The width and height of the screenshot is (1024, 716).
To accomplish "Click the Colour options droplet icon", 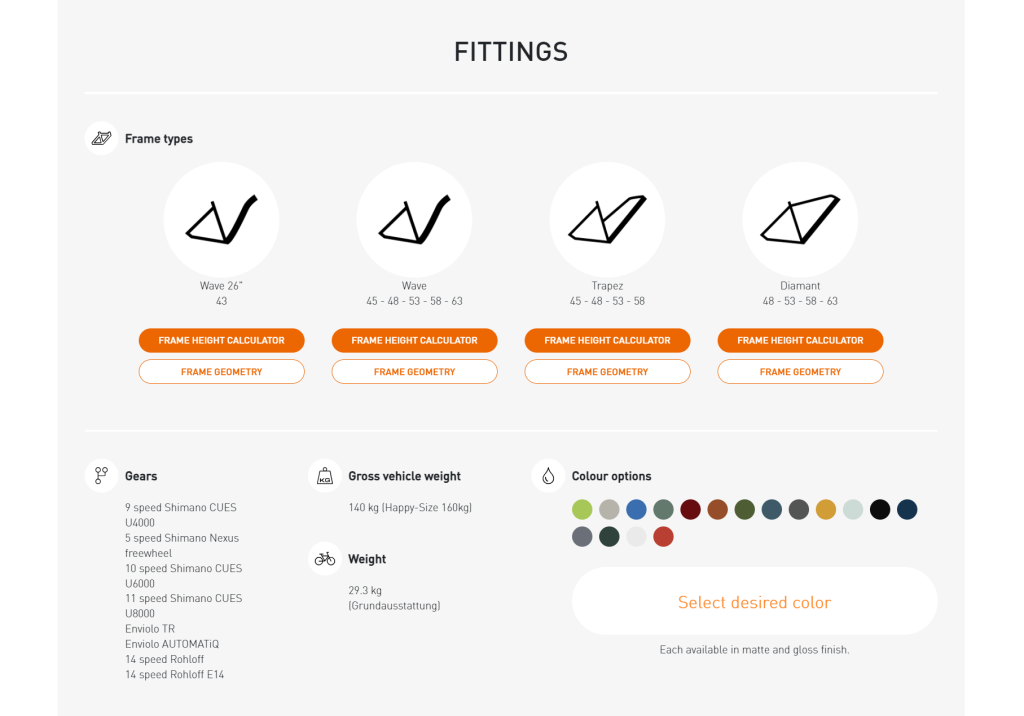I will point(548,476).
